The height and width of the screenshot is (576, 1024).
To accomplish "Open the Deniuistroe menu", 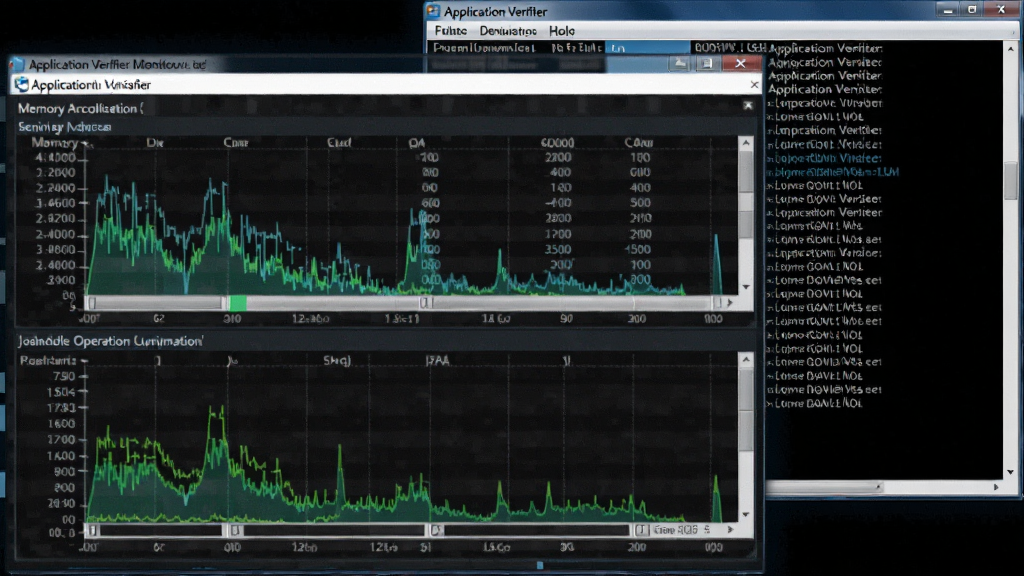I will (507, 31).
